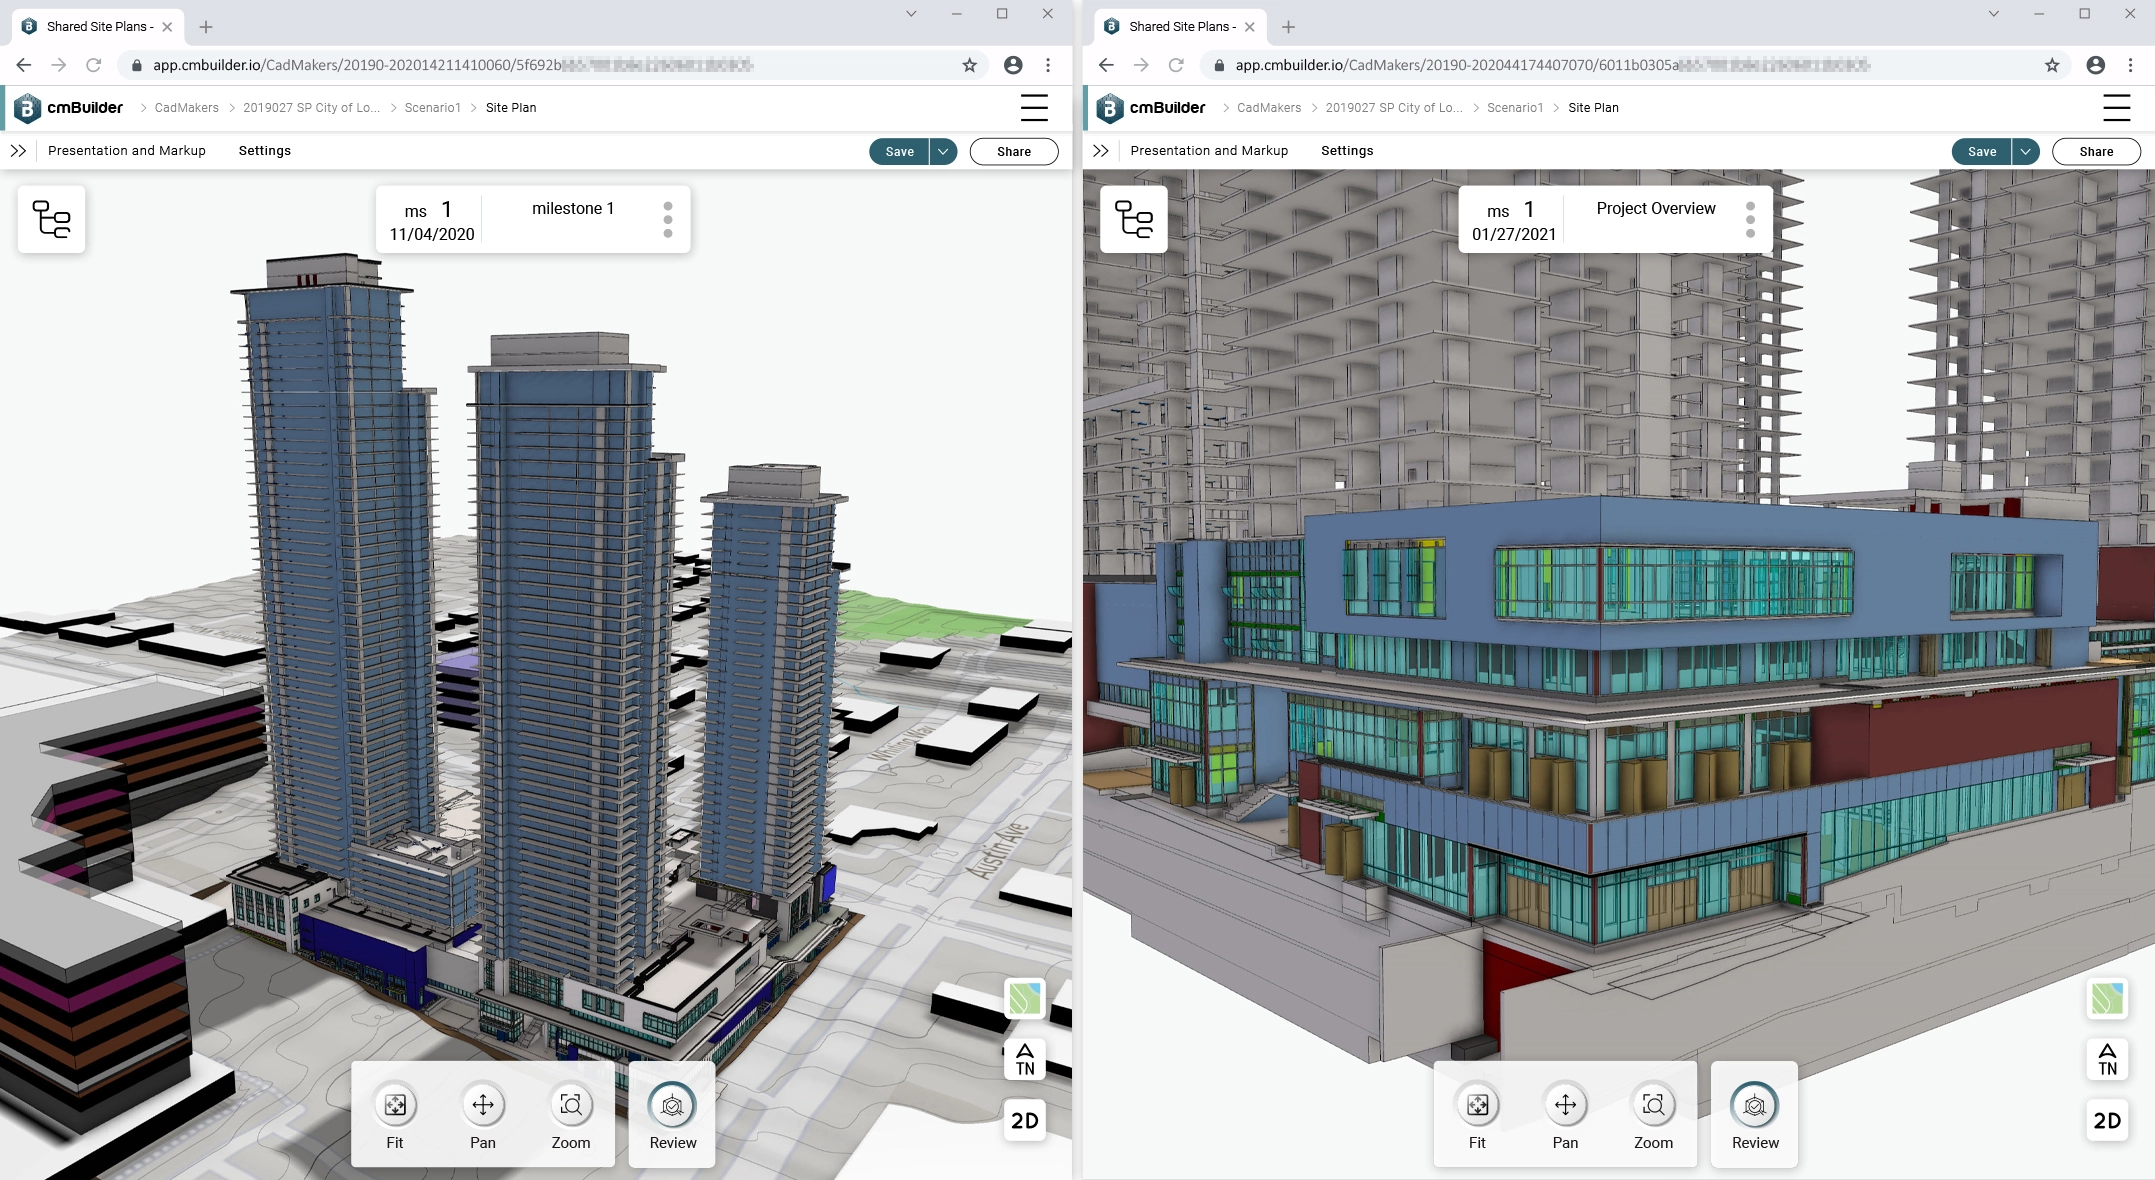The width and height of the screenshot is (2155, 1180).
Task: Open tab search dropdown in right browser
Action: click(x=1993, y=14)
